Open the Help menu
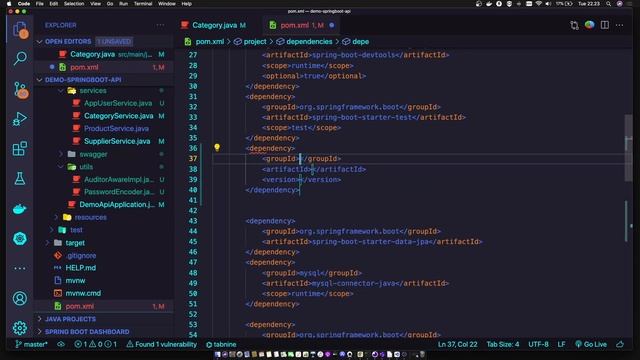 [187, 4]
